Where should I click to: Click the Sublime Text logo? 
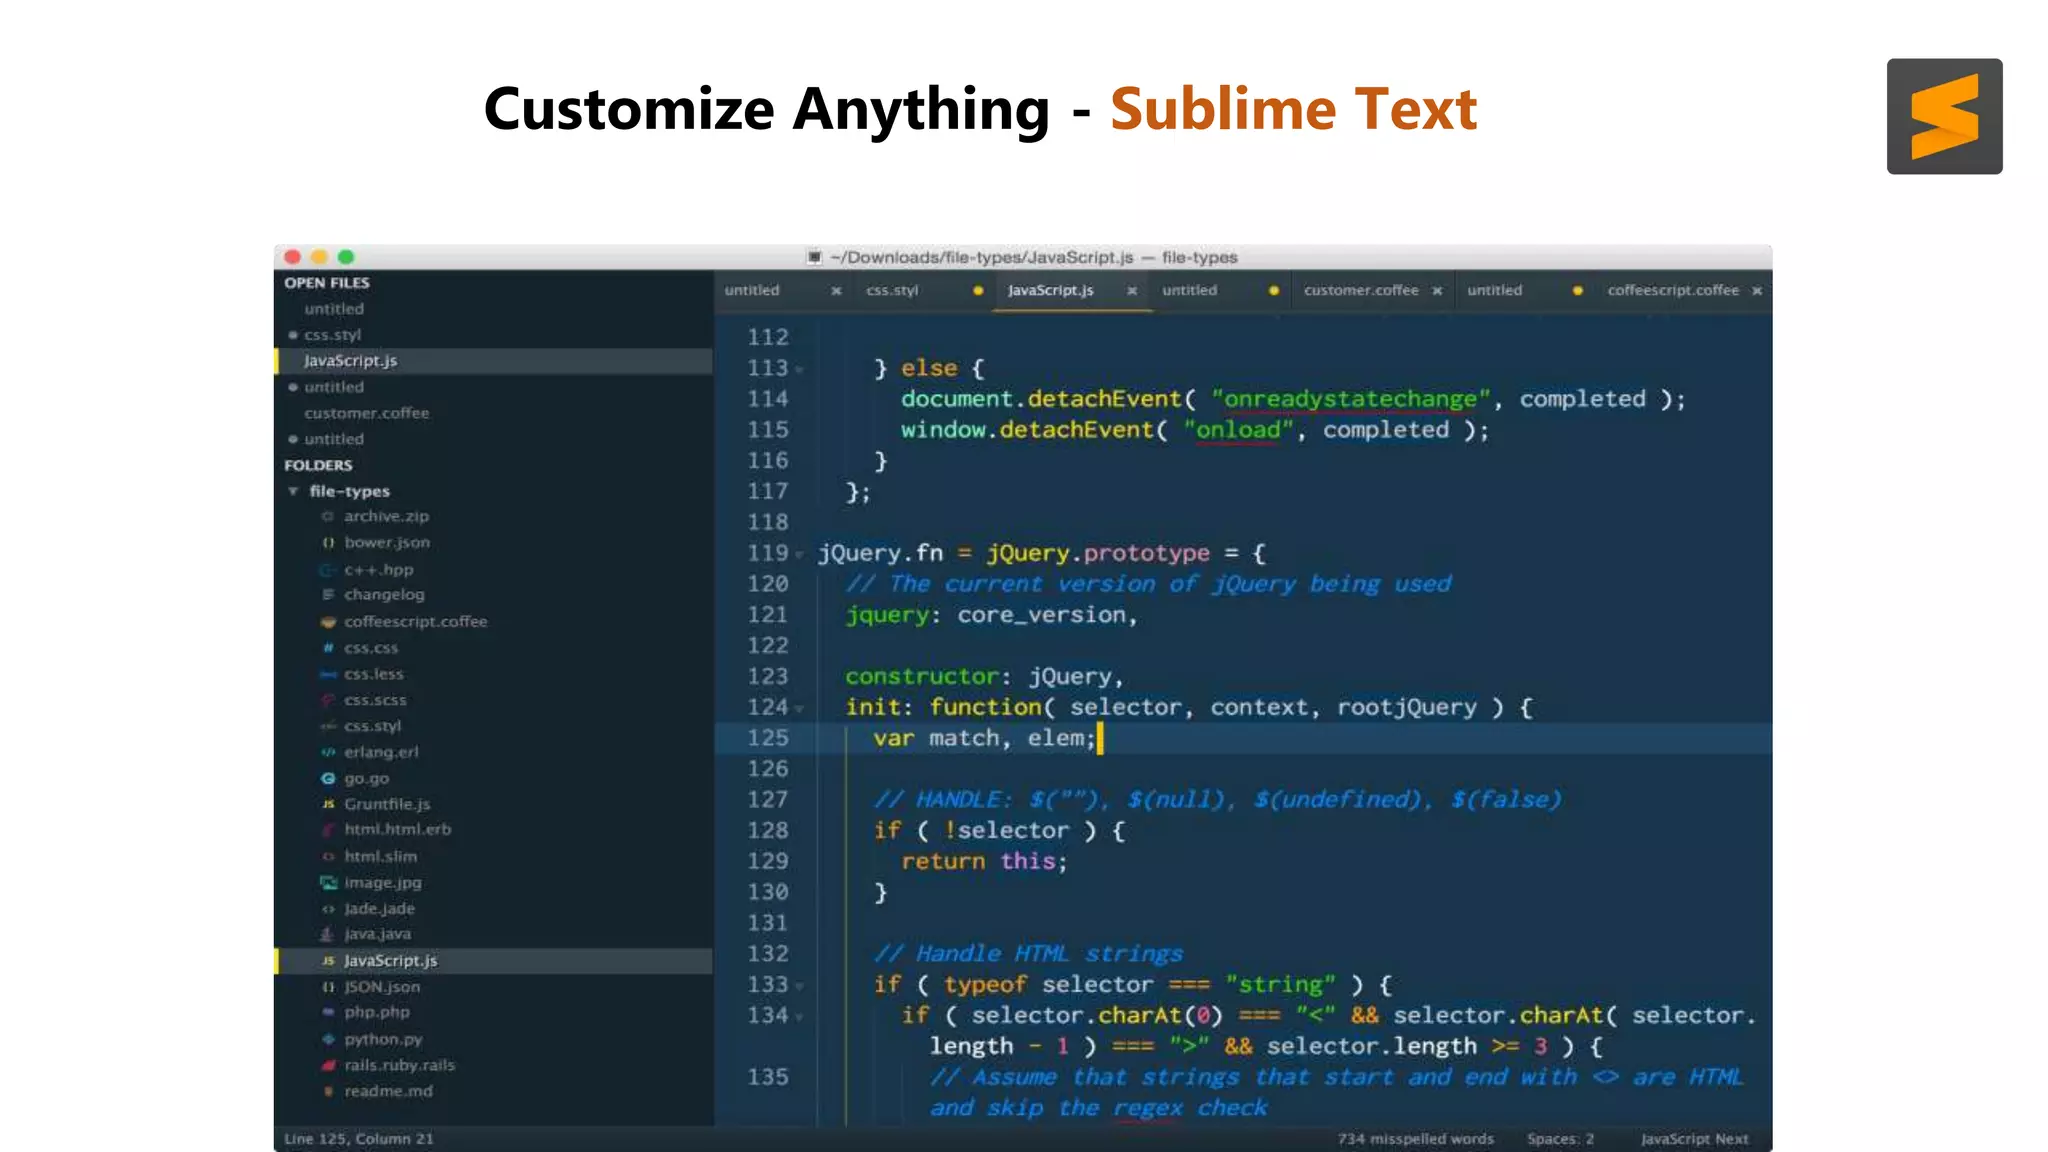tap(1944, 116)
